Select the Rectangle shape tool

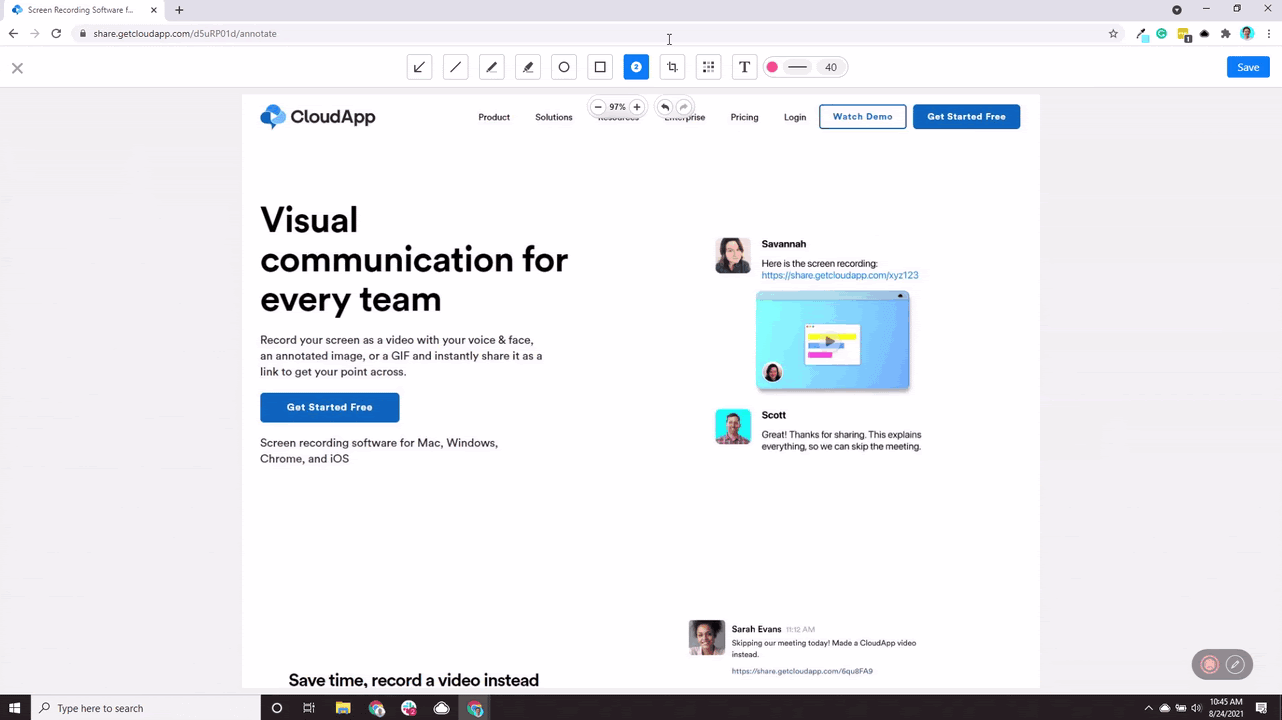tap(600, 67)
